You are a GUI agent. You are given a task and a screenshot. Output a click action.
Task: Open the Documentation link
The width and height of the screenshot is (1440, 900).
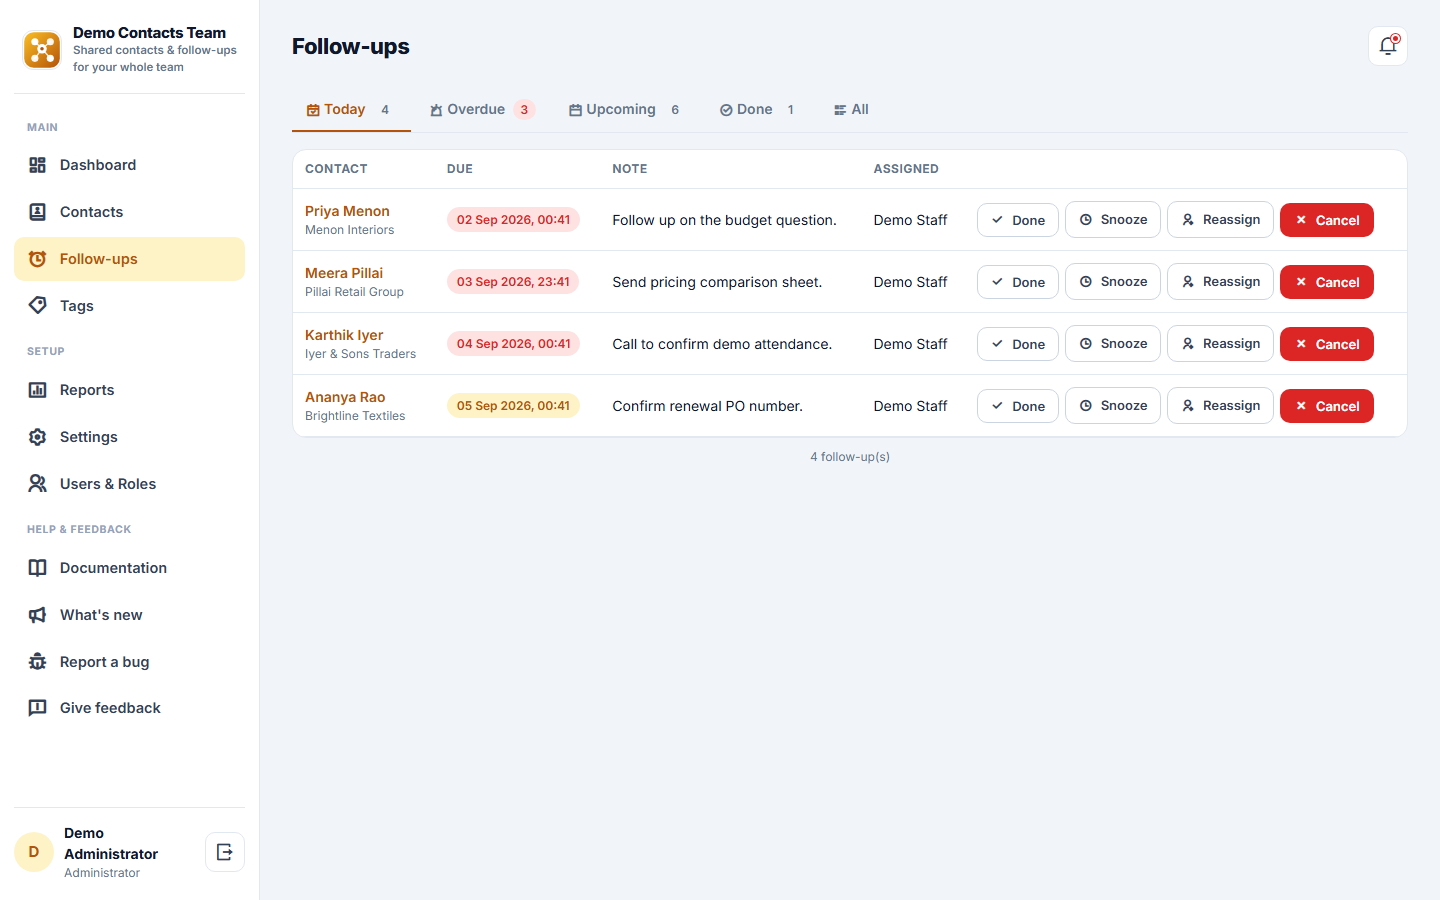(x=129, y=568)
